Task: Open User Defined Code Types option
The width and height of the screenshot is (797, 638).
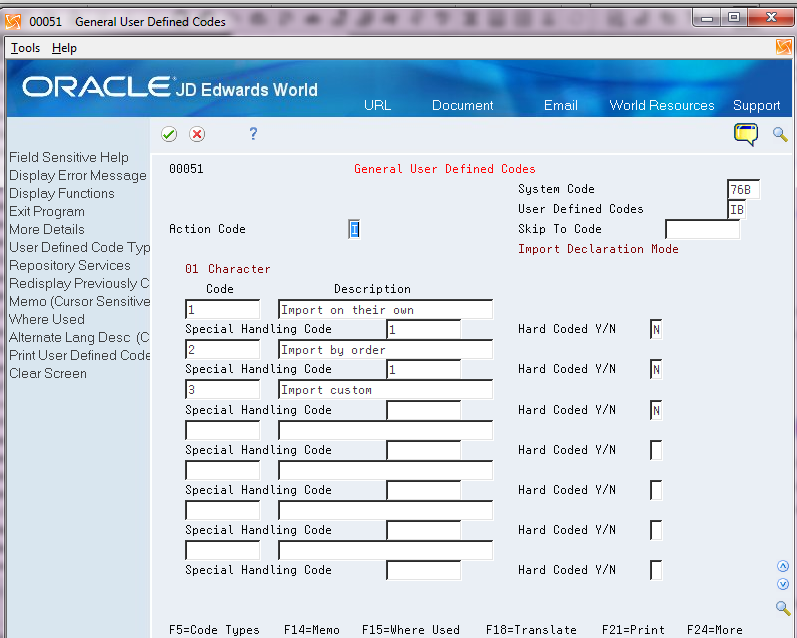Action: (79, 248)
